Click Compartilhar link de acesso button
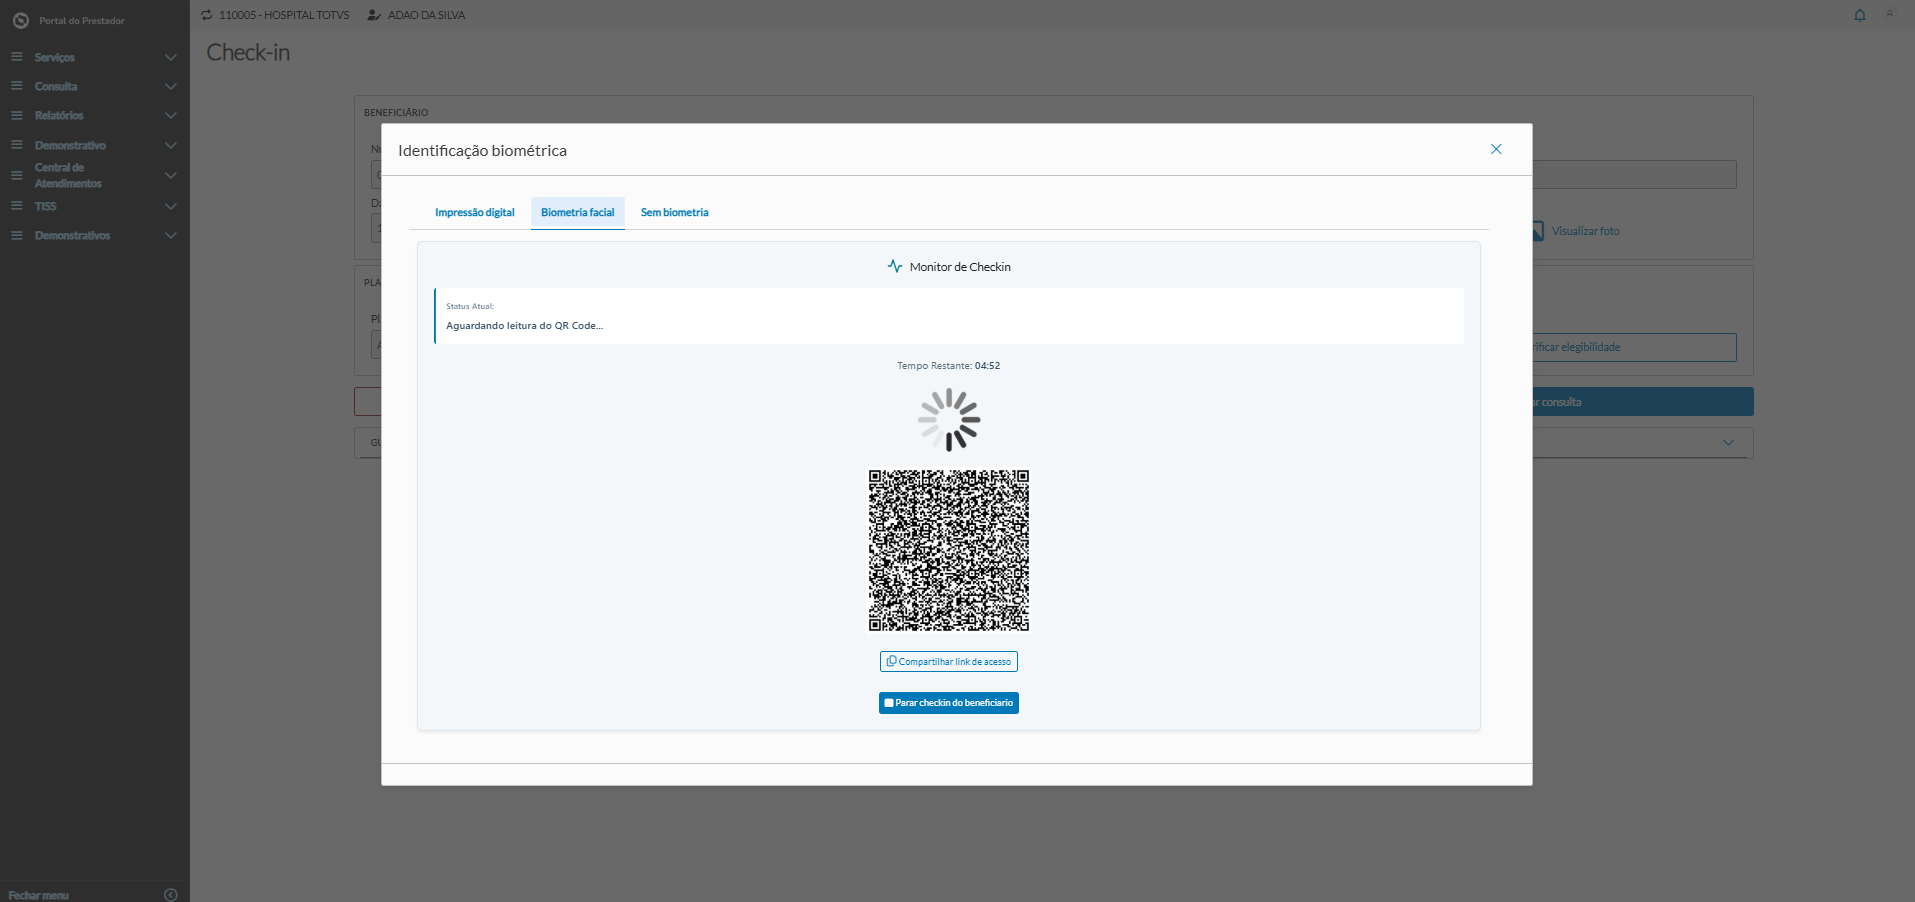The width and height of the screenshot is (1915, 902). click(949, 662)
